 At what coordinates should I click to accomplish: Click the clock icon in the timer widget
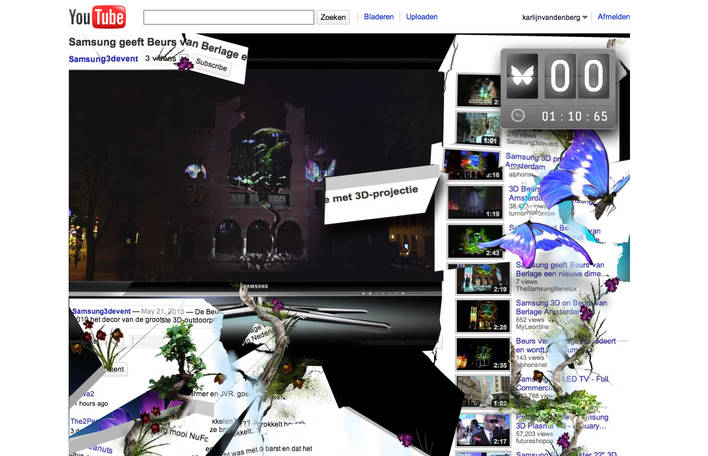pos(518,116)
